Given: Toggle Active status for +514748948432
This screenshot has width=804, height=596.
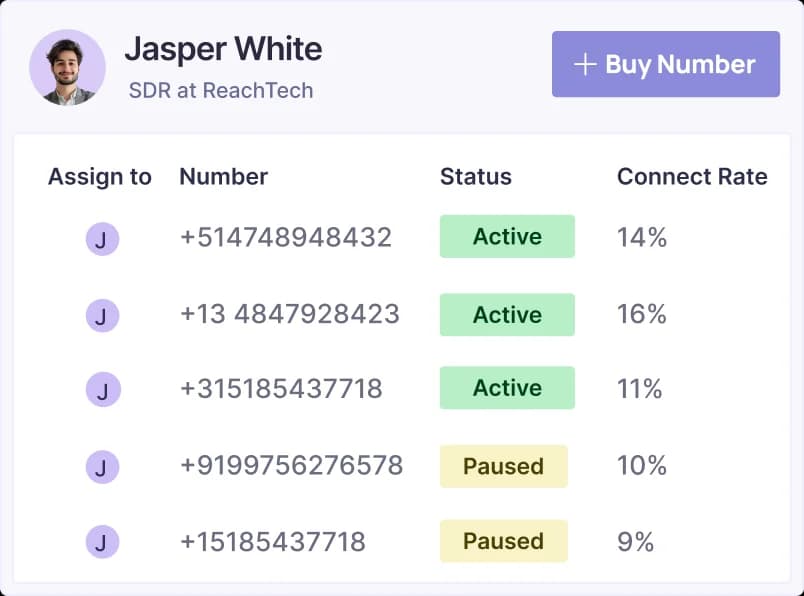Looking at the screenshot, I should pyautogui.click(x=507, y=237).
